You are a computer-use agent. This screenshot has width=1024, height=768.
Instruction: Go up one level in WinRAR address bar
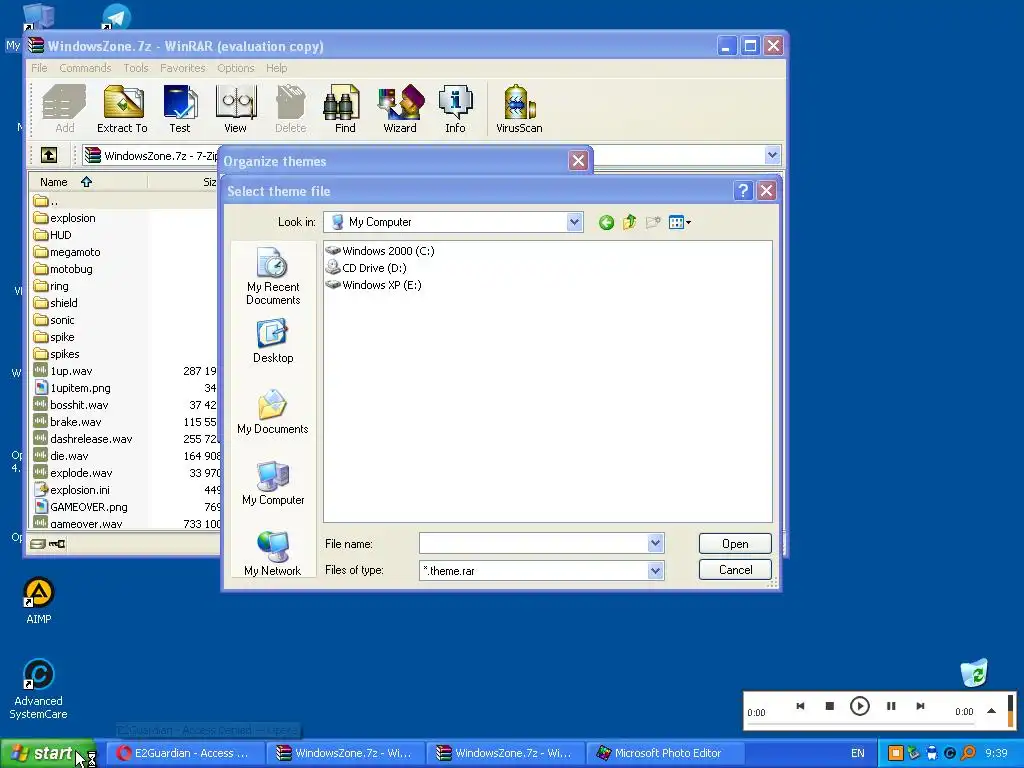pos(49,155)
